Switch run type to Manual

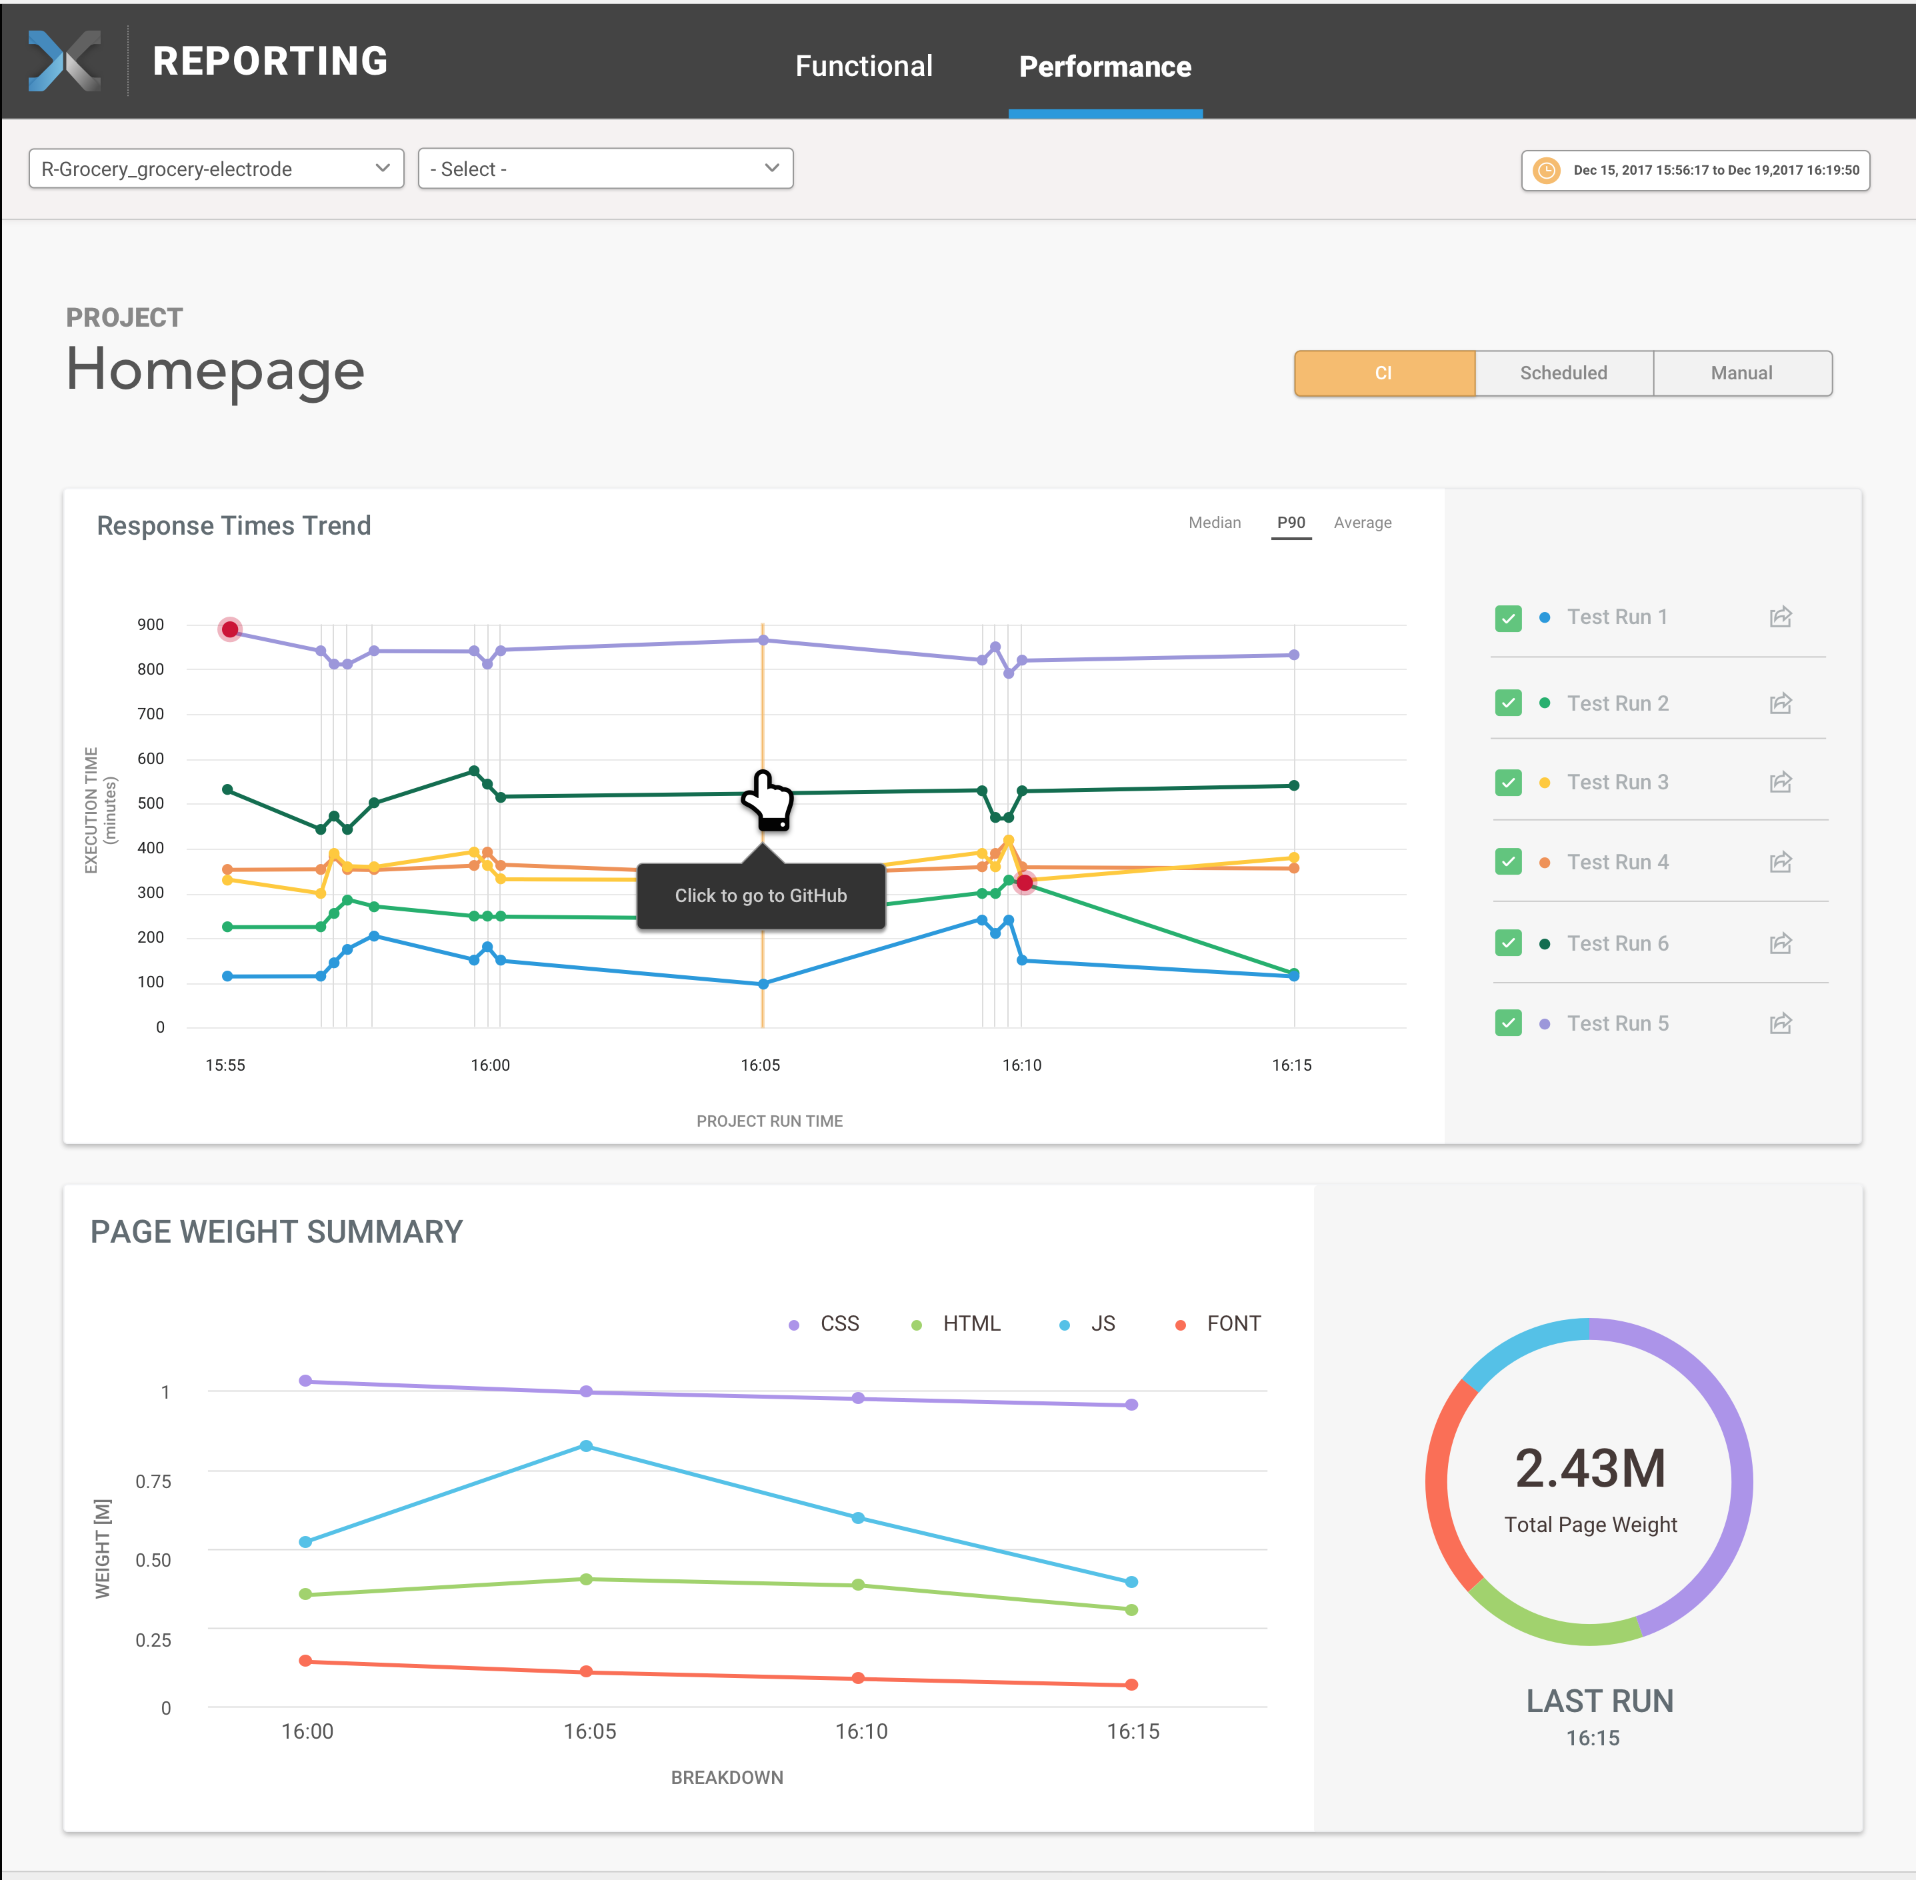[1742, 373]
